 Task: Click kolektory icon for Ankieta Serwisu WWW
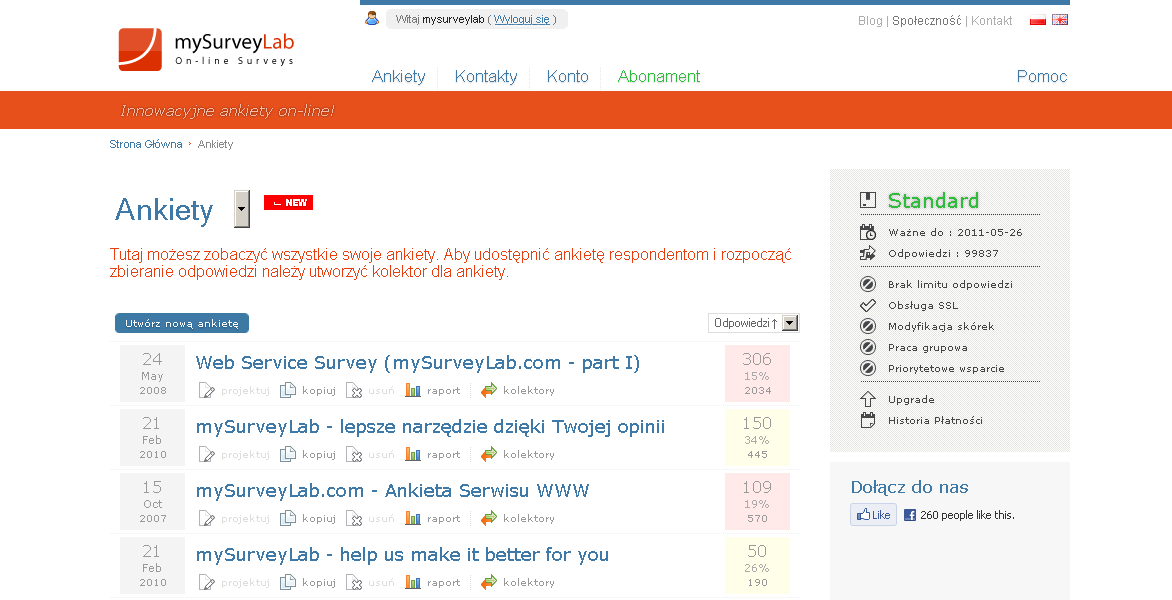coord(489,519)
